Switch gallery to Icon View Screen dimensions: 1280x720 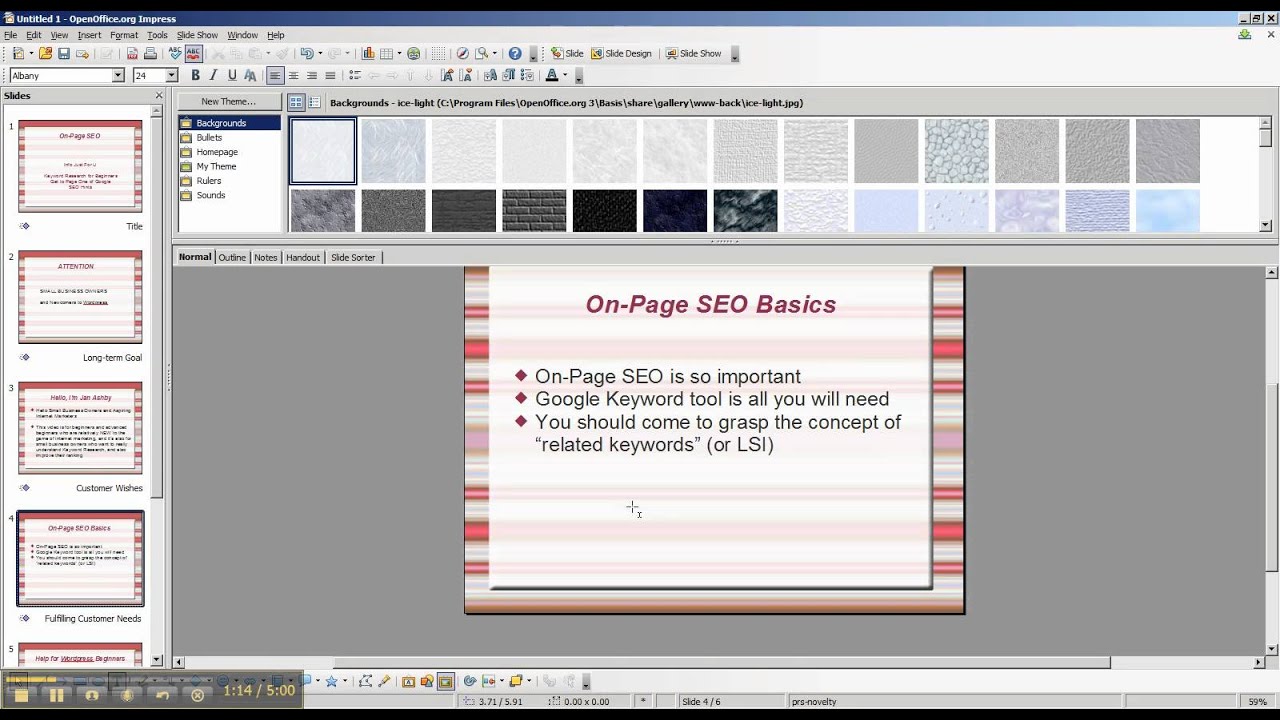pos(296,102)
